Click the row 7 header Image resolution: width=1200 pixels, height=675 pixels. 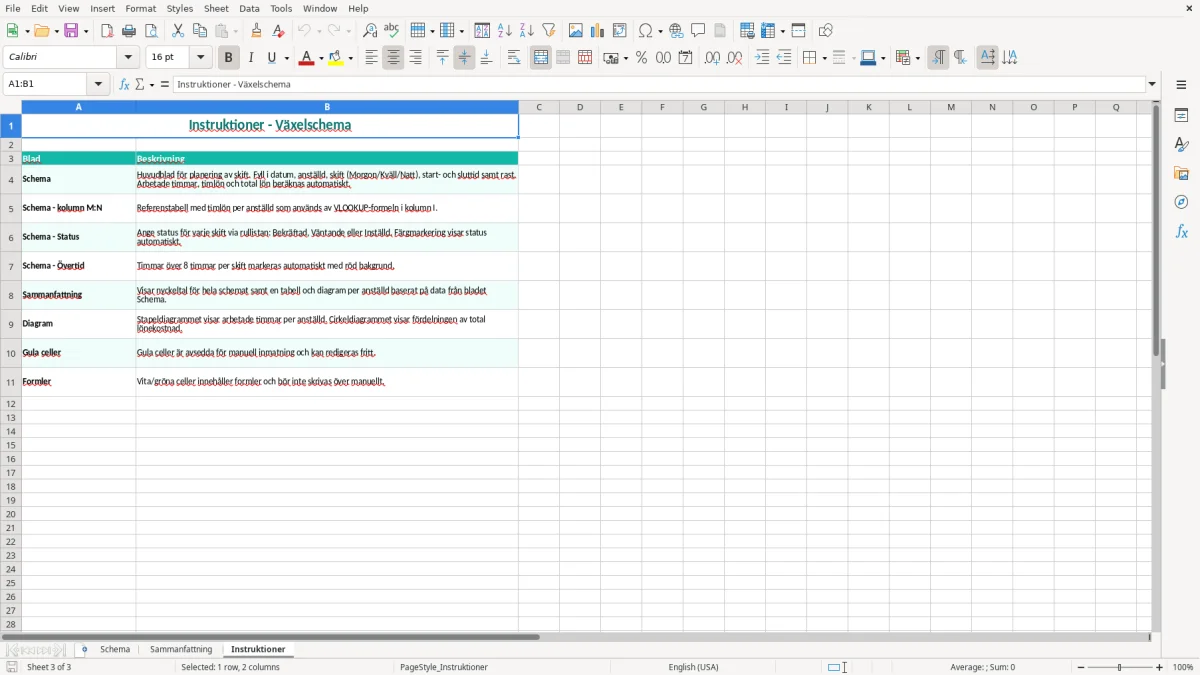pyautogui.click(x=11, y=266)
